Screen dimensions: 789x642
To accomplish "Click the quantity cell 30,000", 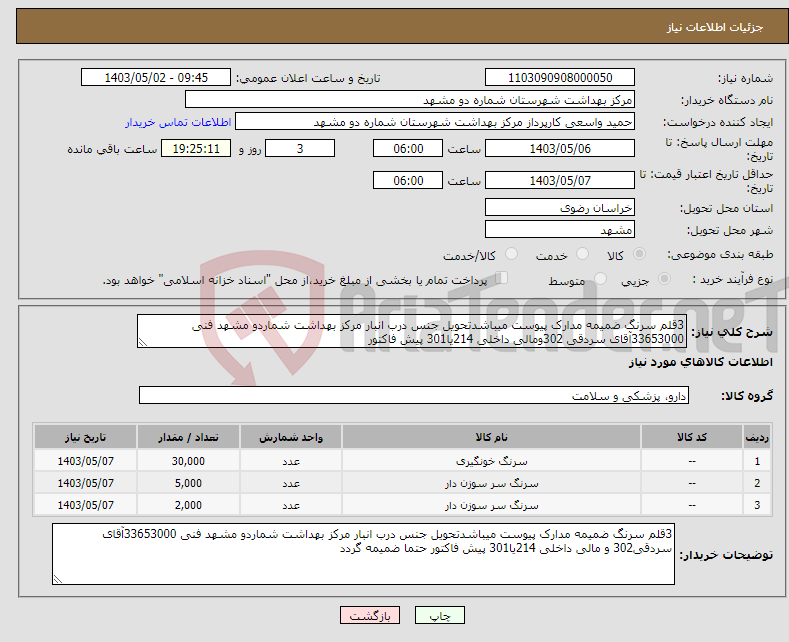I will coord(188,461).
